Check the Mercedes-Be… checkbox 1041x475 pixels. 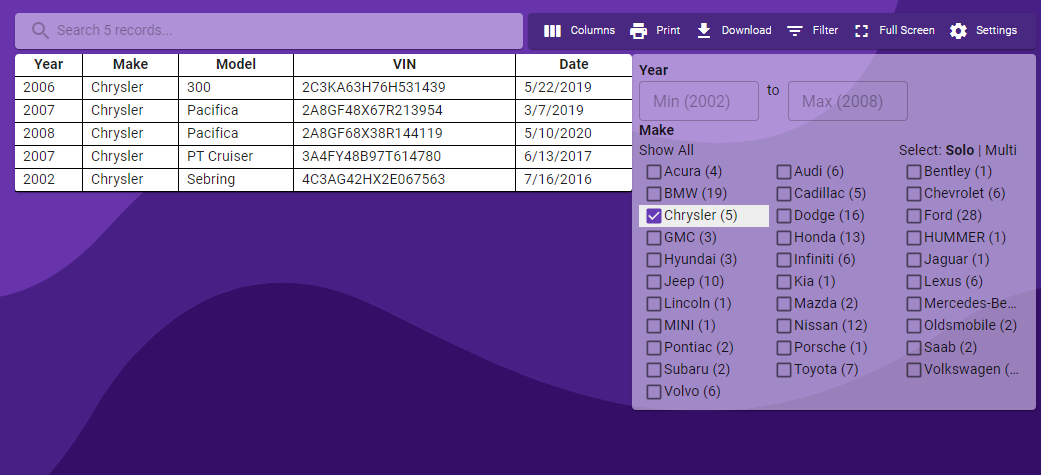point(914,304)
